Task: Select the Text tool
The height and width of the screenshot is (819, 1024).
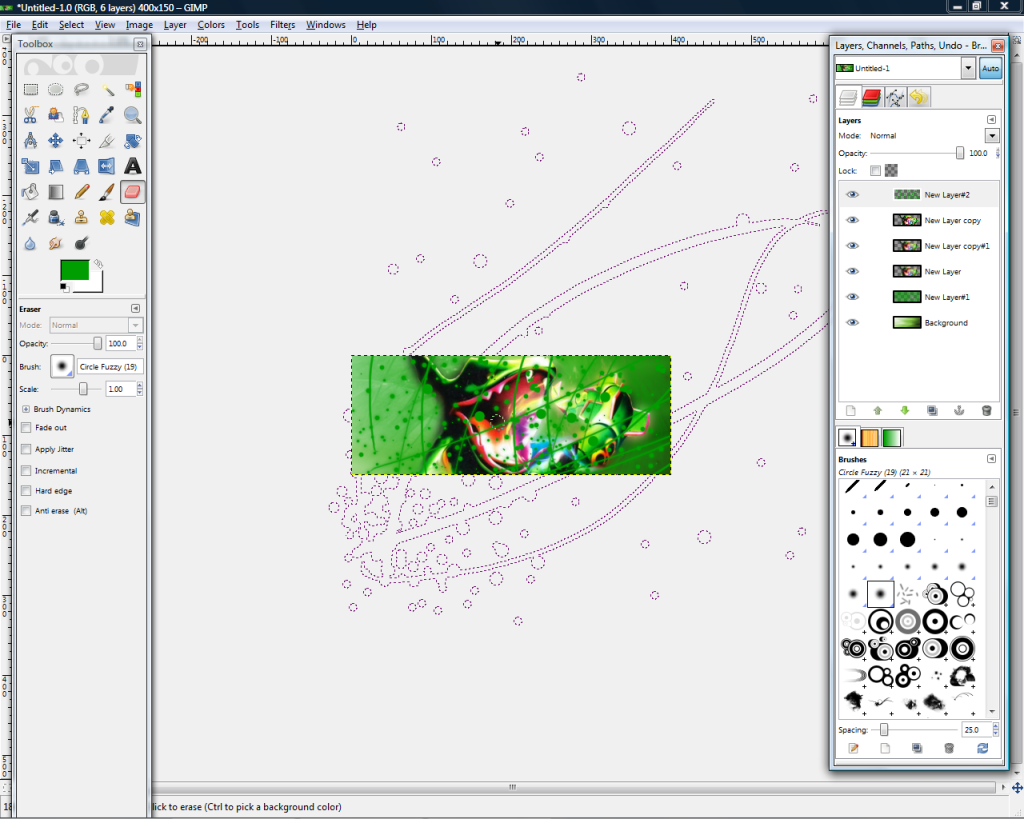Action: coord(133,166)
